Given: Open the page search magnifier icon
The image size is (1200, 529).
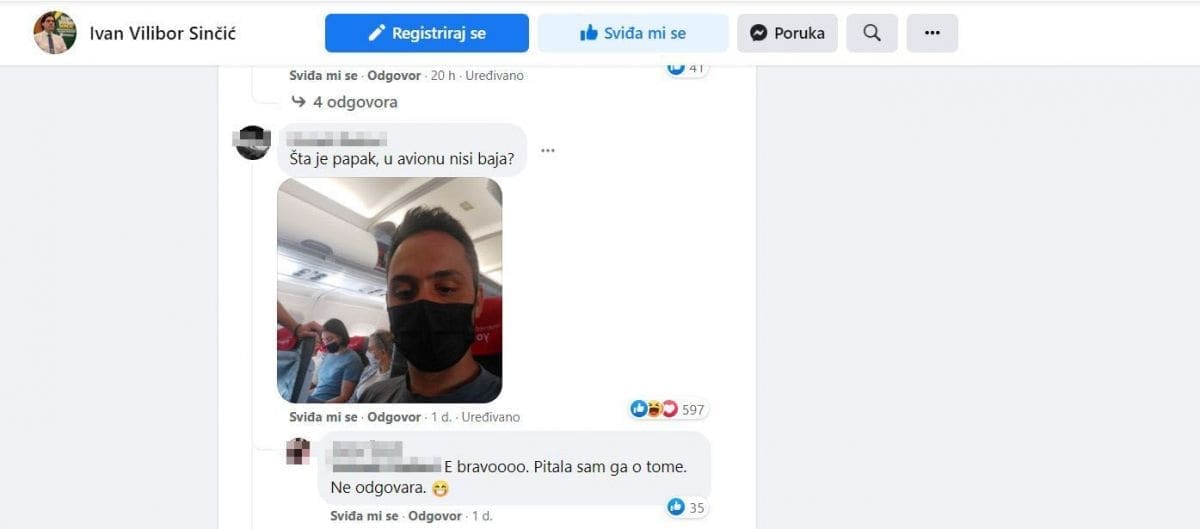Looking at the screenshot, I should (x=872, y=33).
